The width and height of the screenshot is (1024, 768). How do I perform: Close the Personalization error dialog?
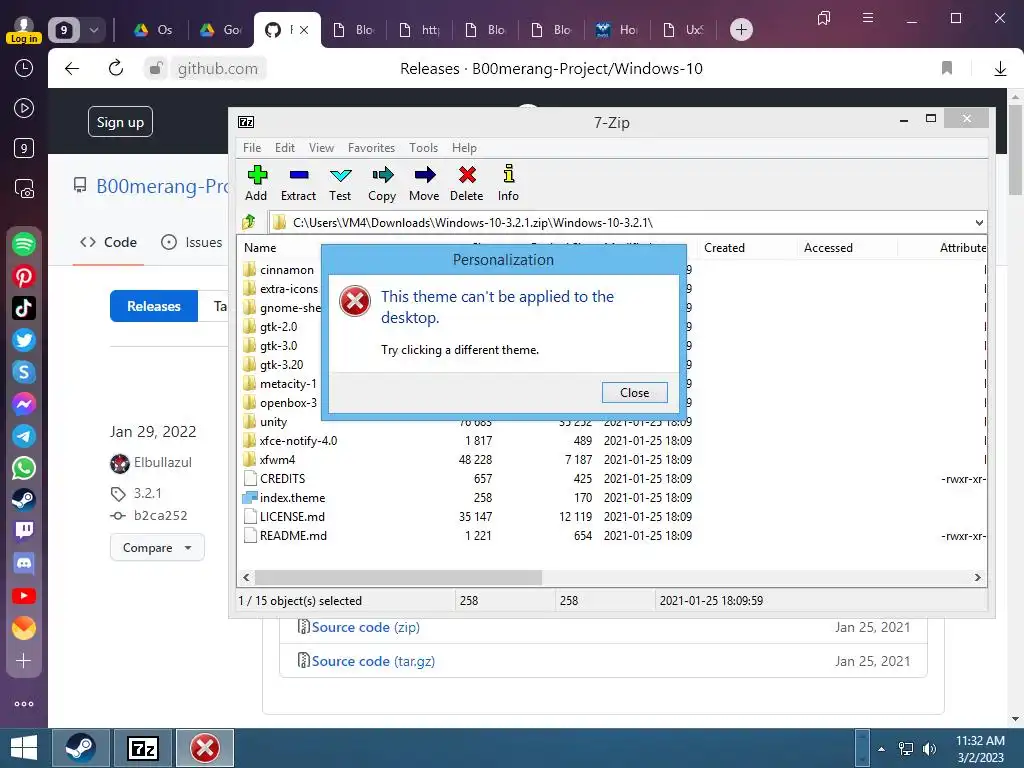click(635, 392)
